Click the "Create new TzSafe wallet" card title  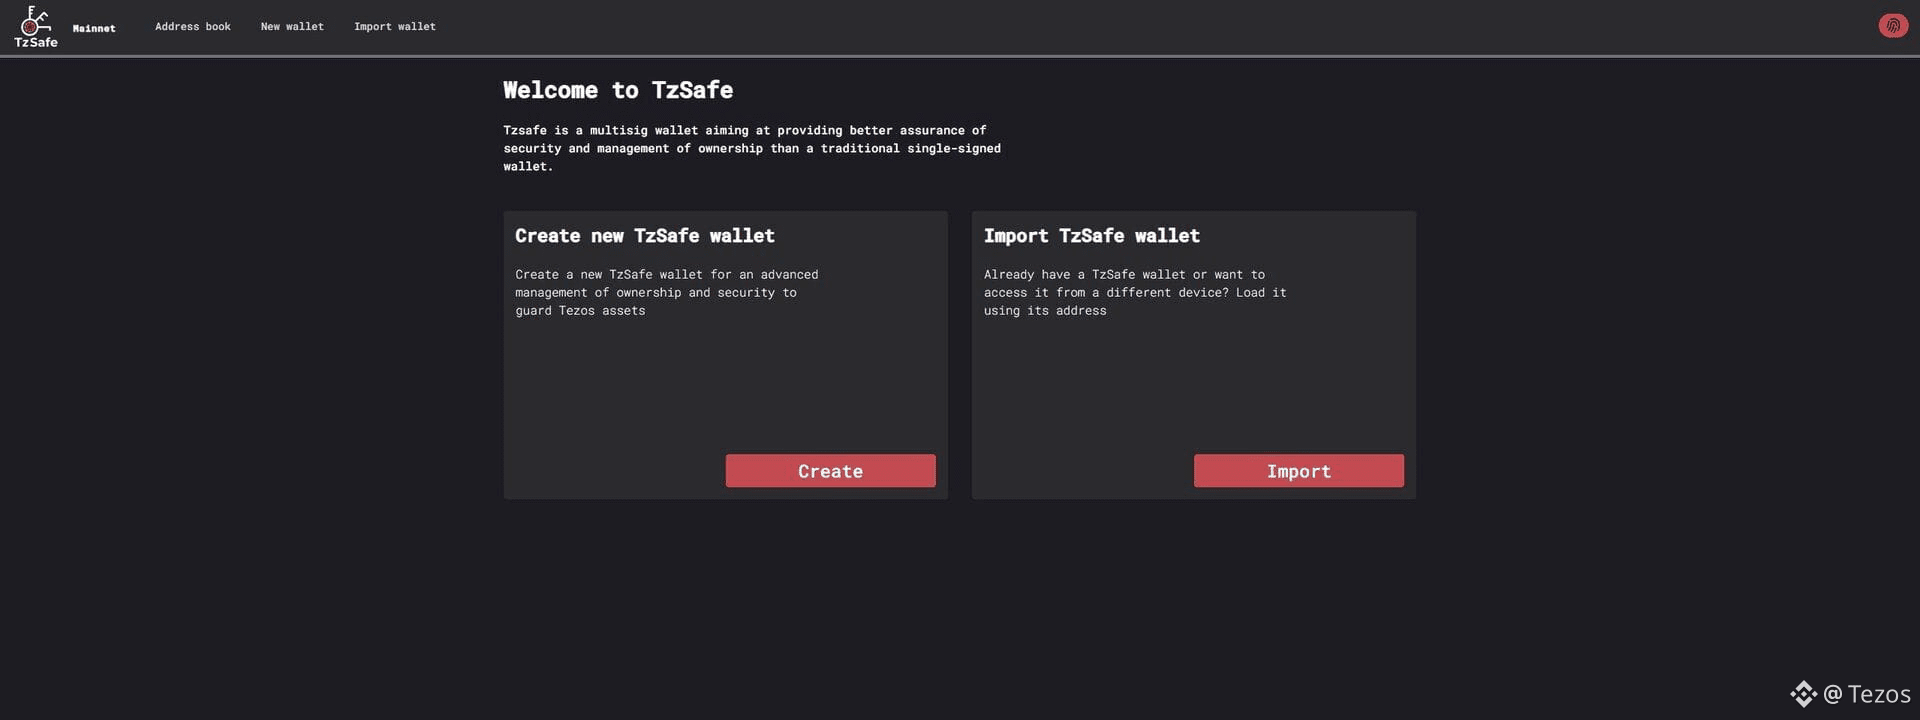(x=645, y=236)
